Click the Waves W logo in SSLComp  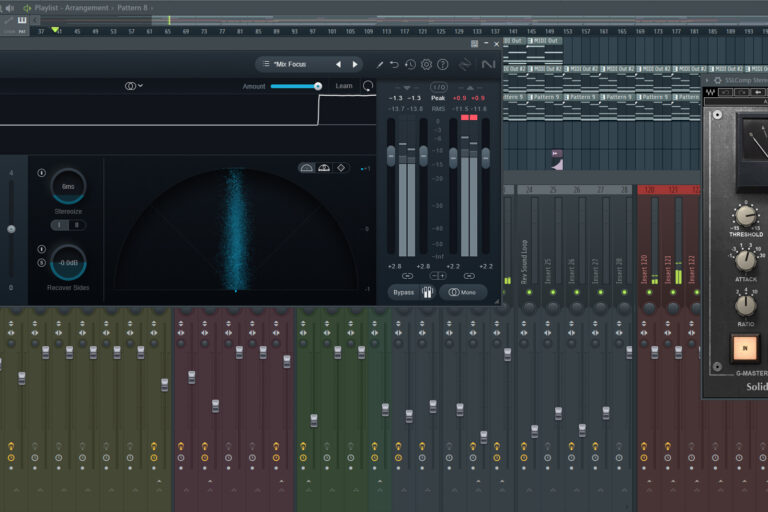coord(710,92)
